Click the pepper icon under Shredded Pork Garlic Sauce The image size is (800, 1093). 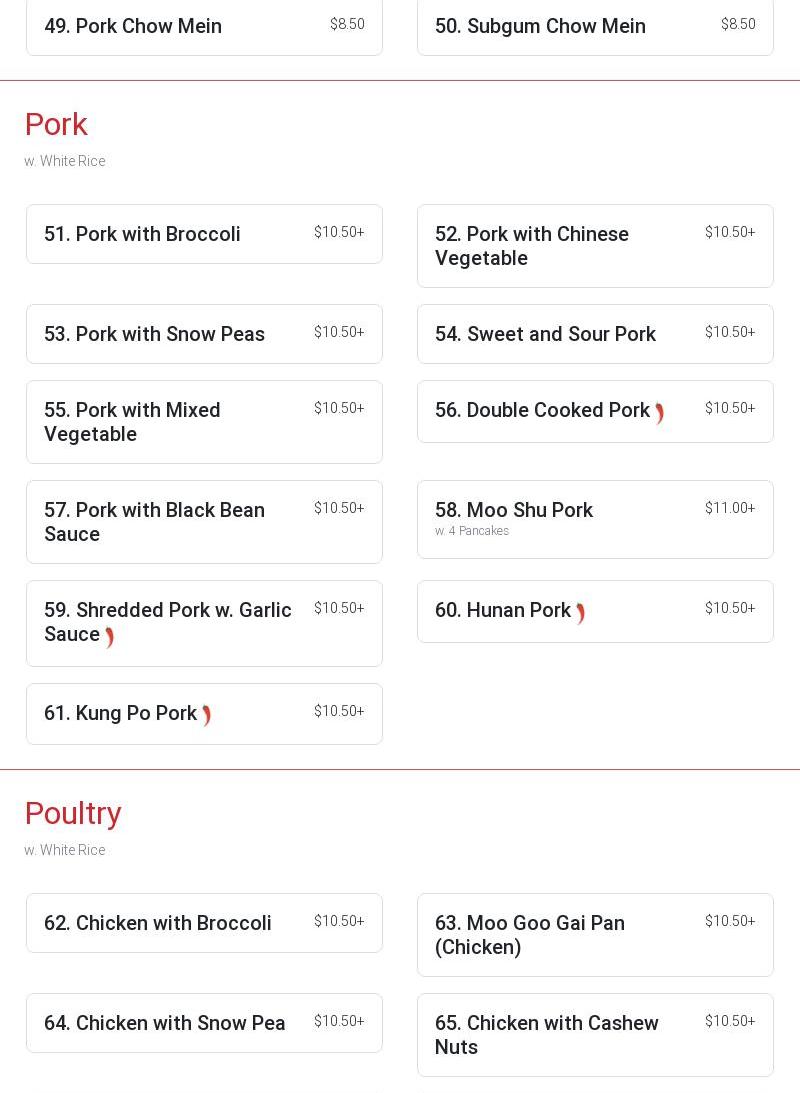[109, 637]
